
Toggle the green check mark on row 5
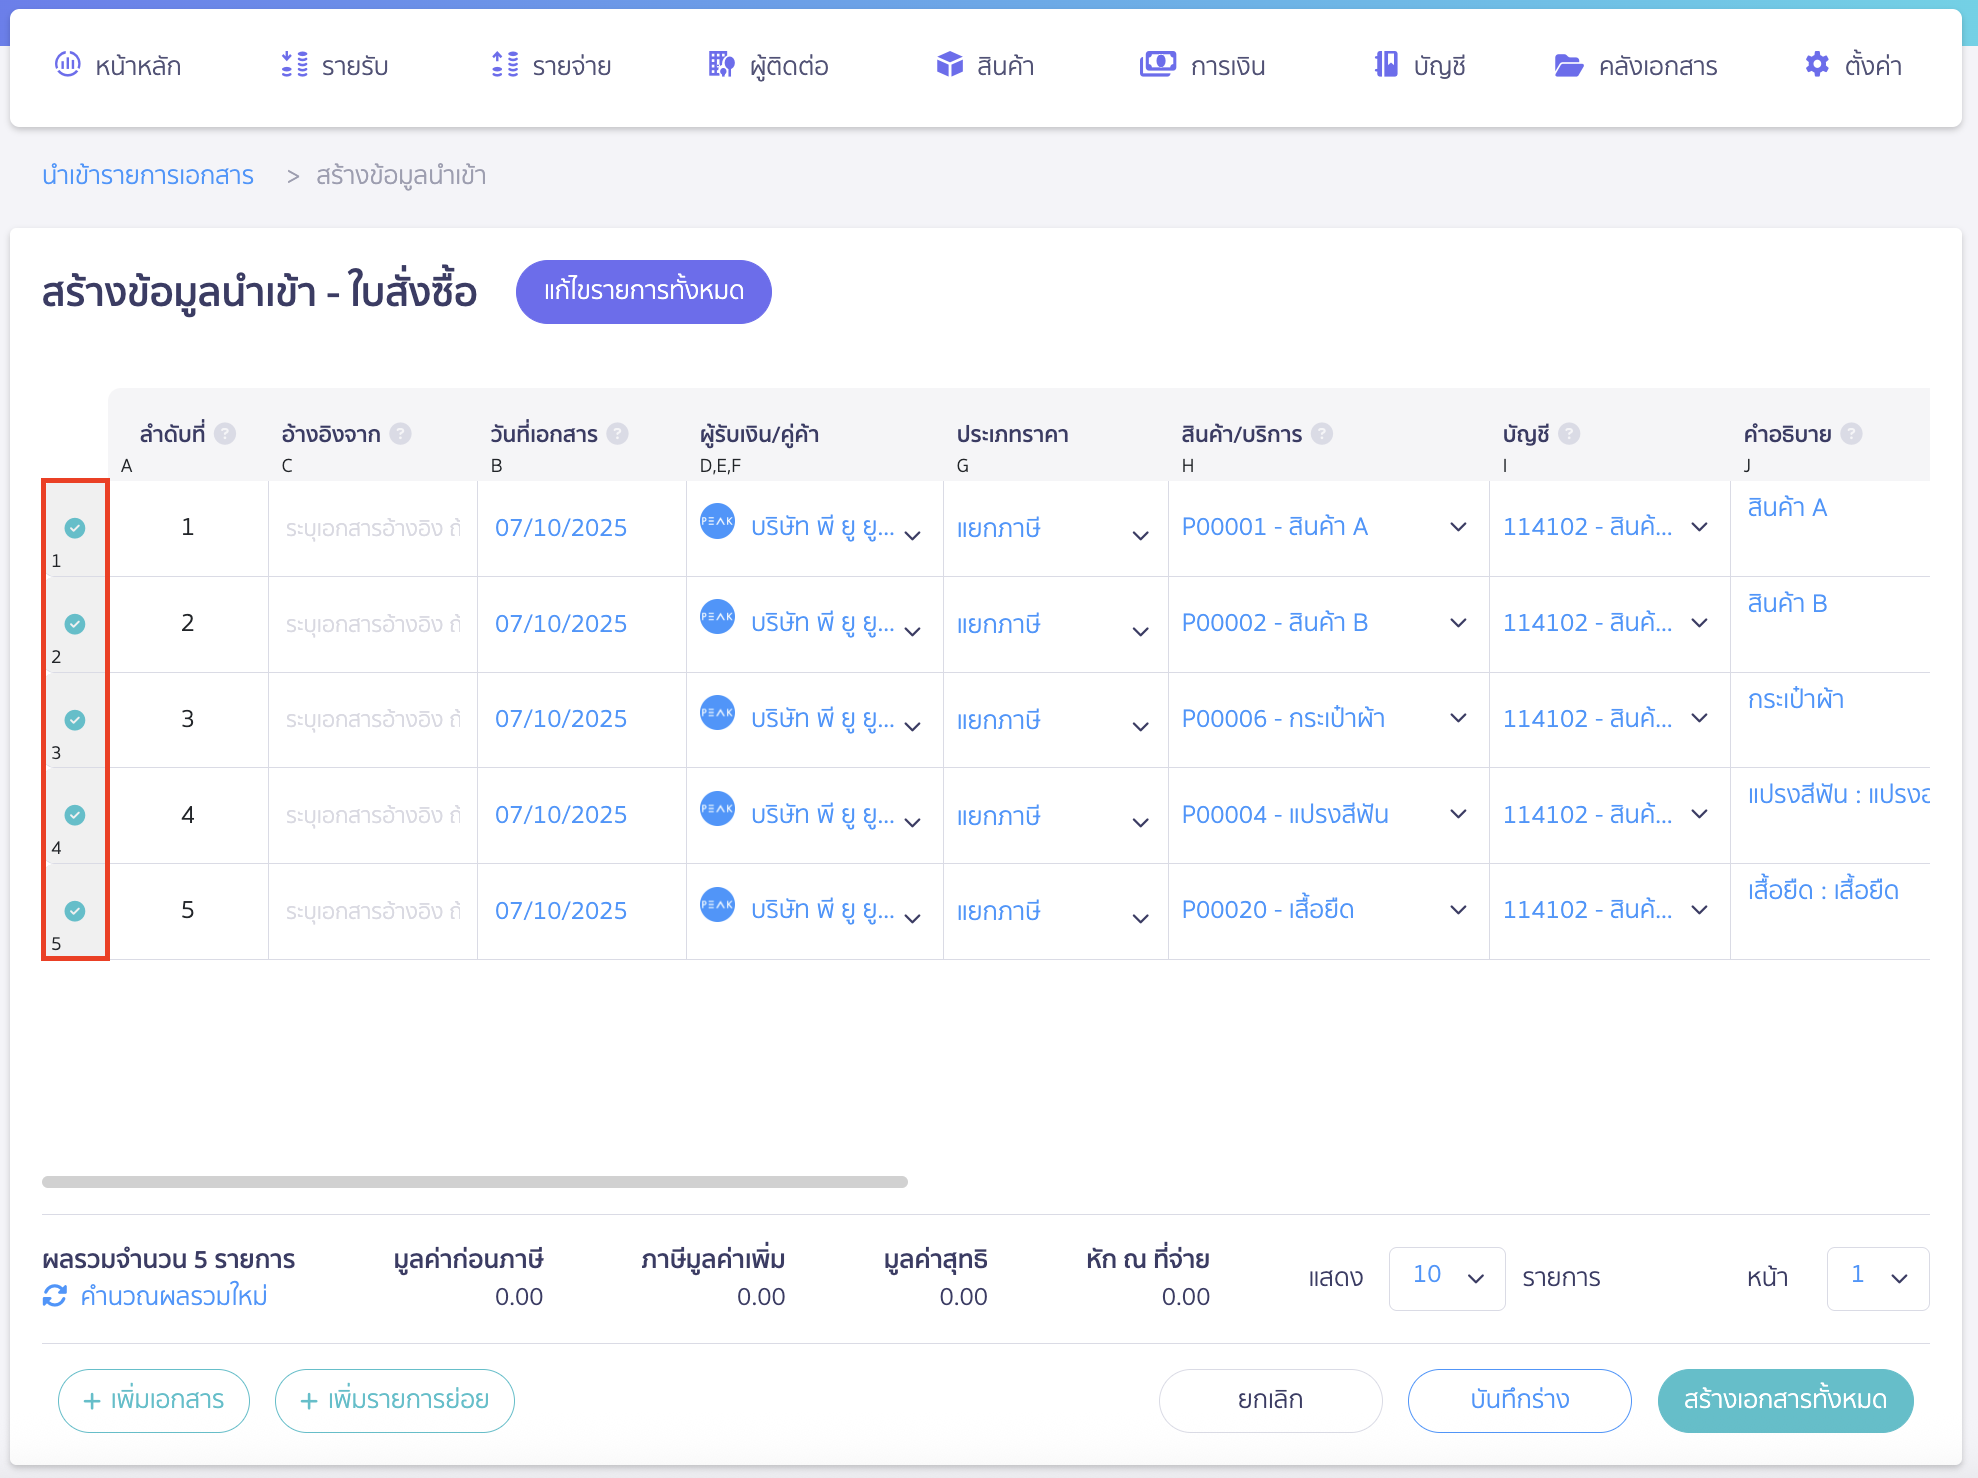75,911
